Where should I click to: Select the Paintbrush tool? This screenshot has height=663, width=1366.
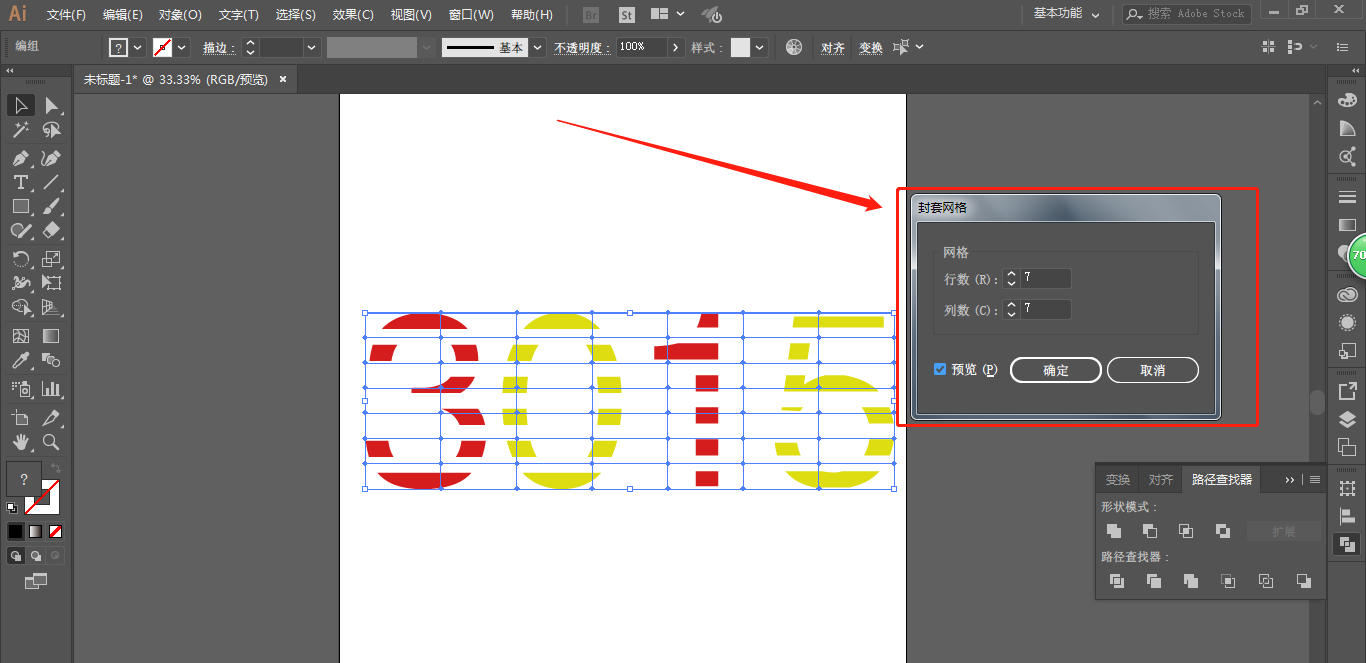coord(52,206)
